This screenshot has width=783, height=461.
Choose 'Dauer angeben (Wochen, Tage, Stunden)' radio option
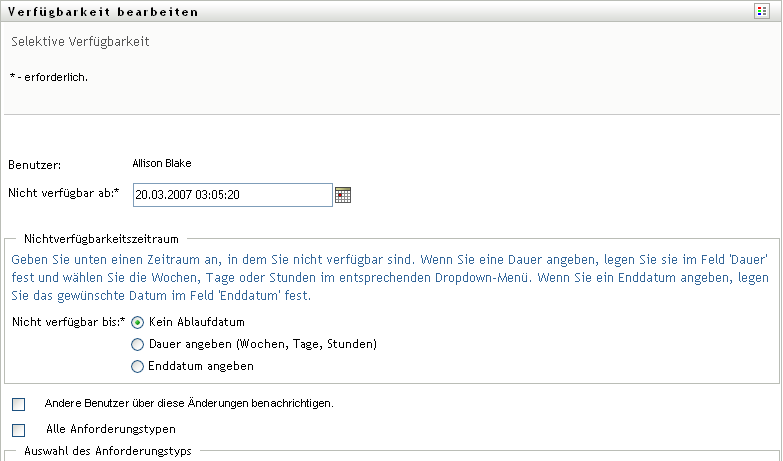pyautogui.click(x=138, y=344)
